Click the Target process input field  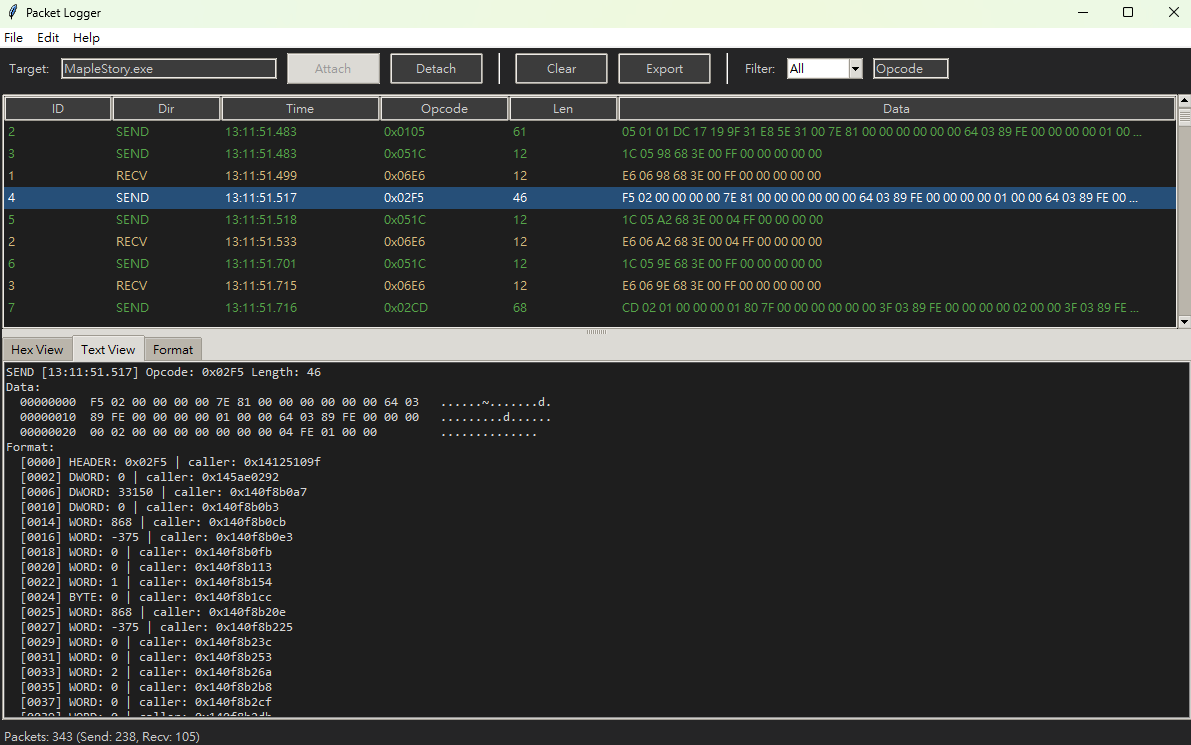point(169,68)
